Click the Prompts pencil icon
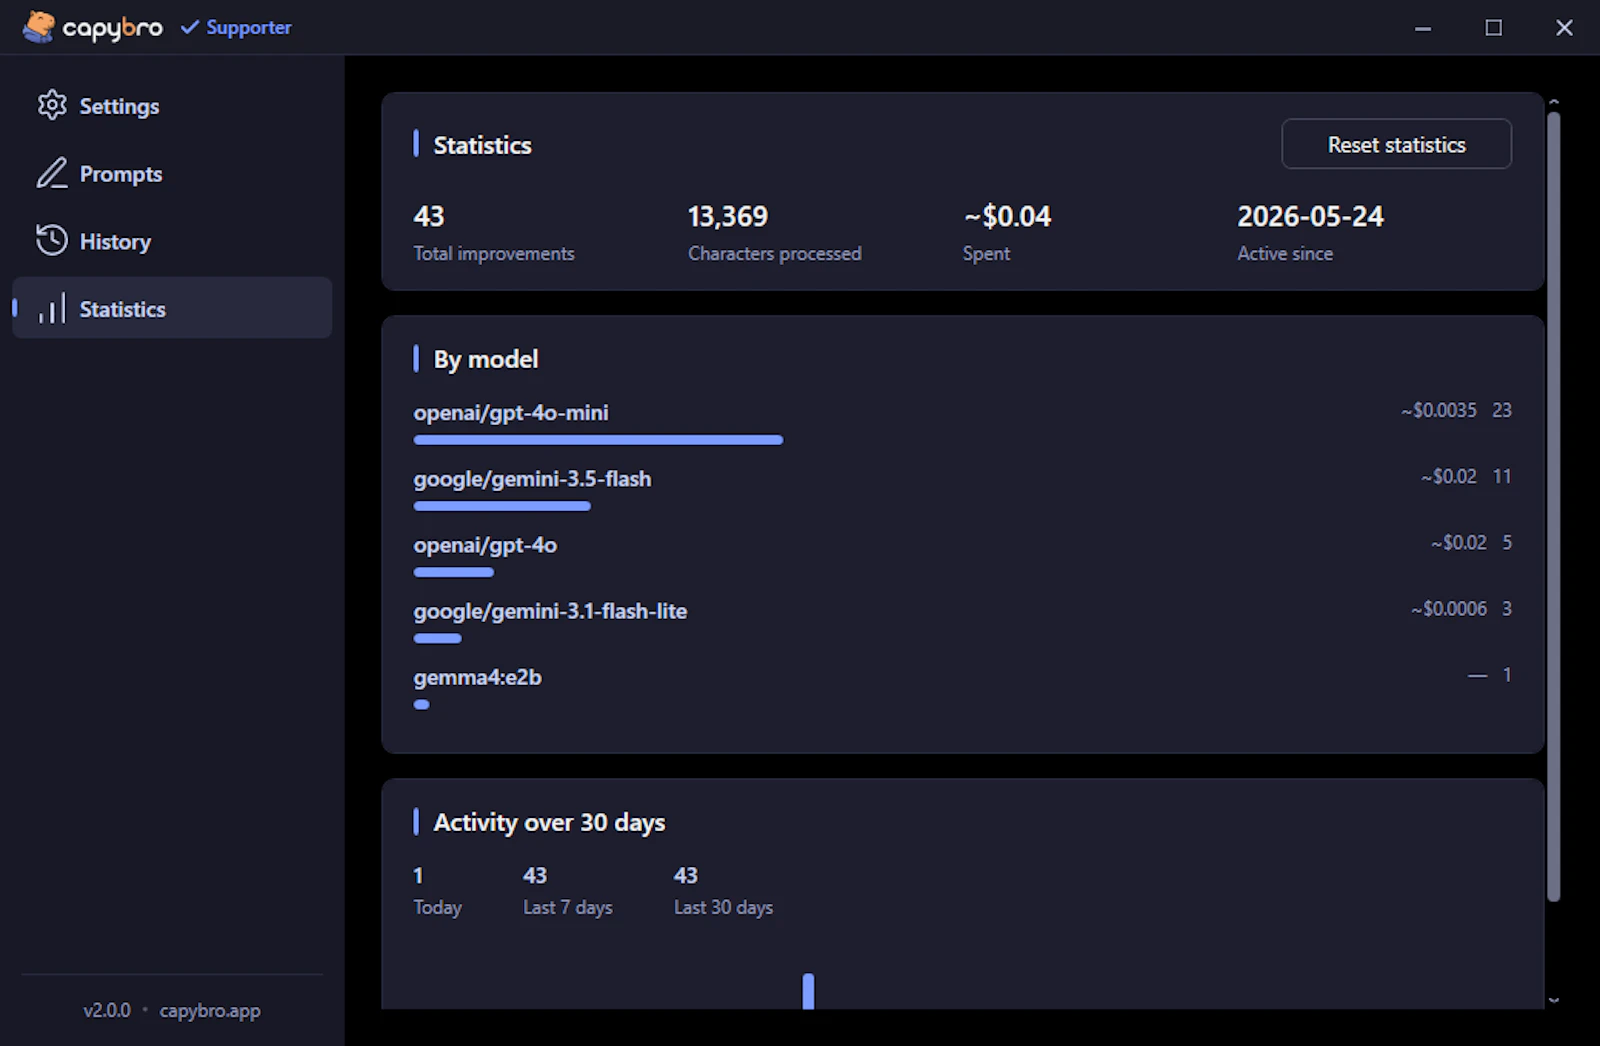1600x1046 pixels. coord(52,173)
